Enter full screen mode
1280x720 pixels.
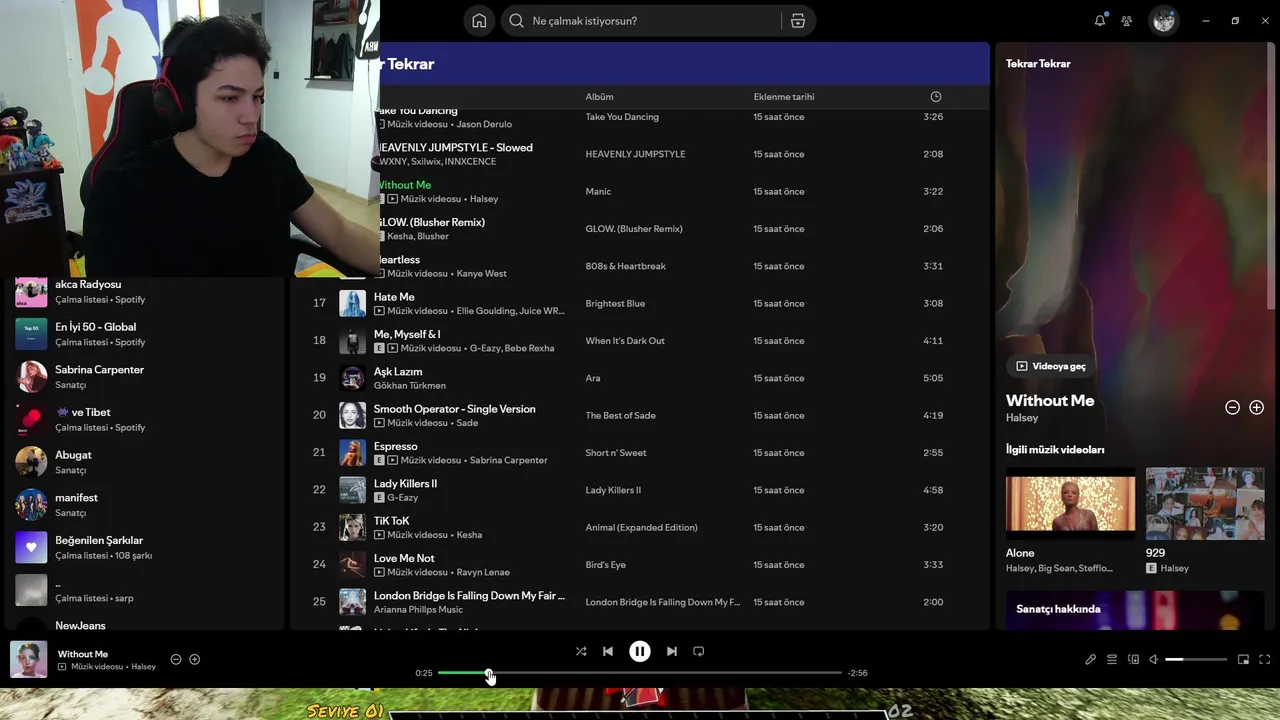click(1265, 659)
